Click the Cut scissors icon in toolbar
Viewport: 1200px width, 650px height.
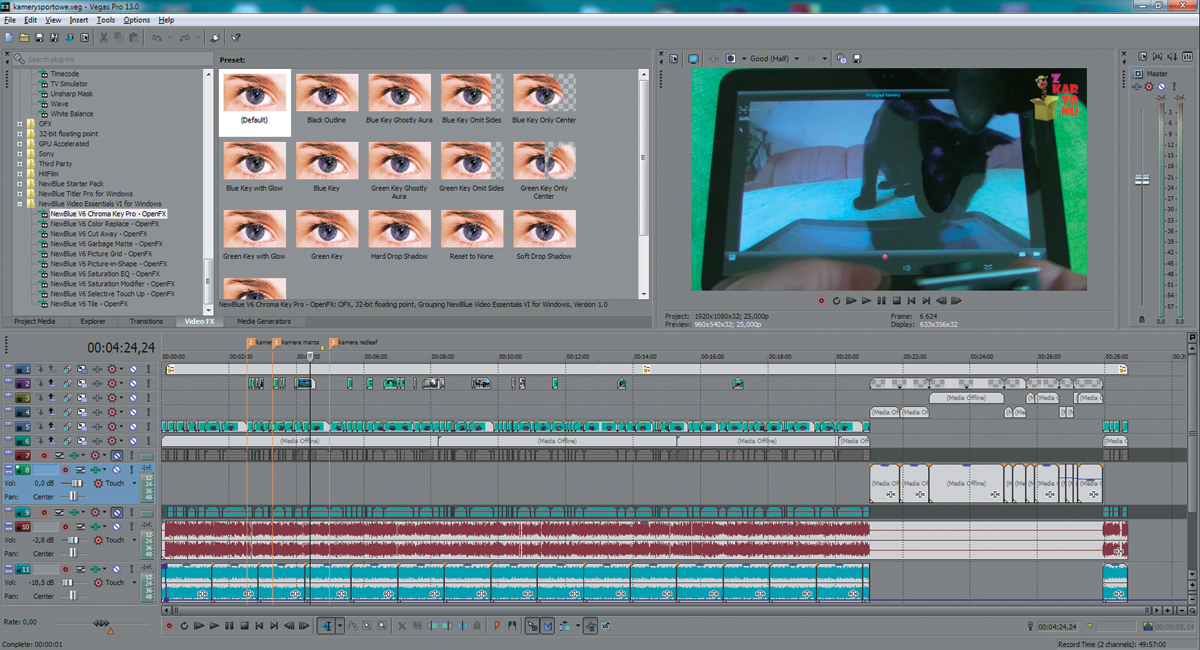(104, 38)
